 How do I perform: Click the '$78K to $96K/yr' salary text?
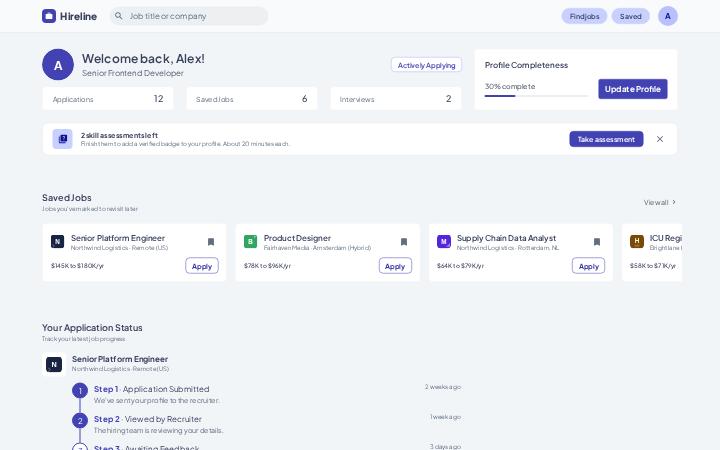coord(267,266)
